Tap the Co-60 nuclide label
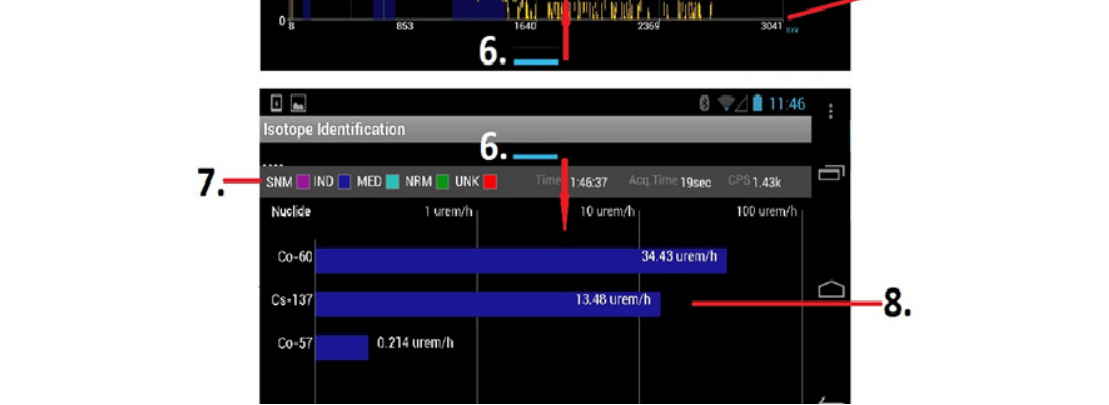The height and width of the screenshot is (405, 1109). pos(295,257)
